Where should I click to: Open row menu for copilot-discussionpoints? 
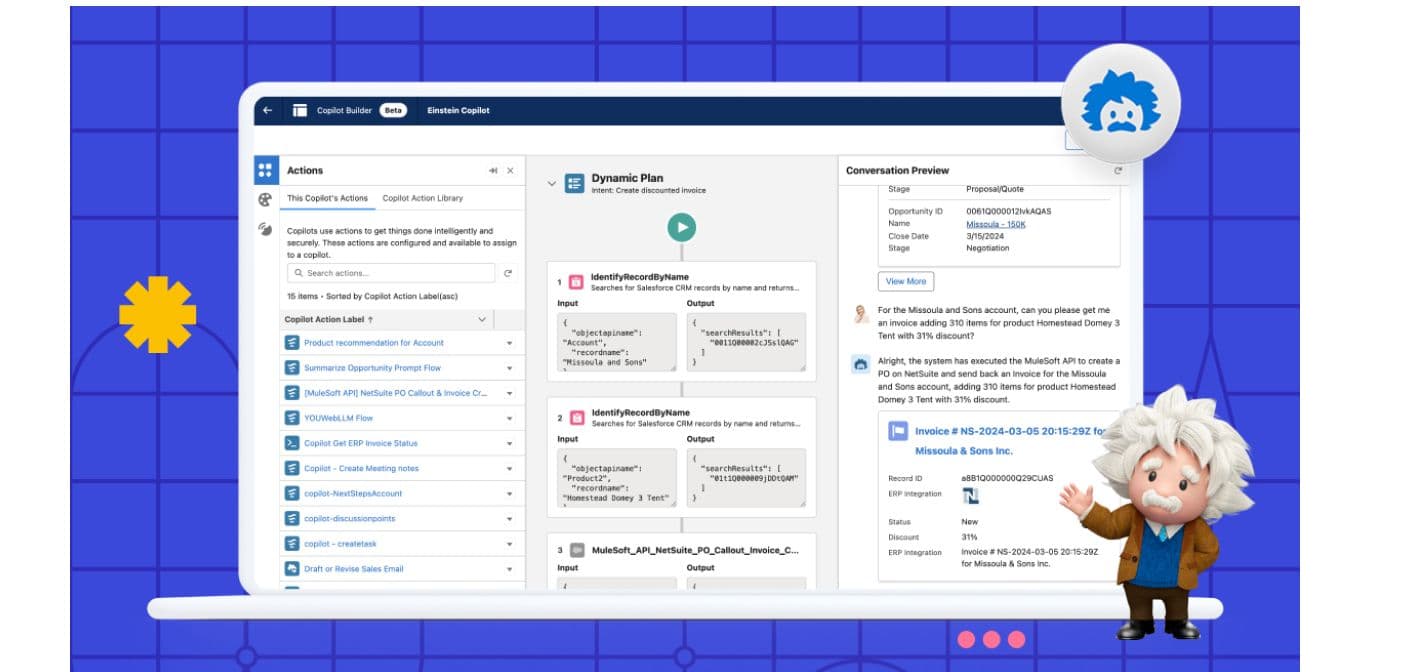(509, 519)
